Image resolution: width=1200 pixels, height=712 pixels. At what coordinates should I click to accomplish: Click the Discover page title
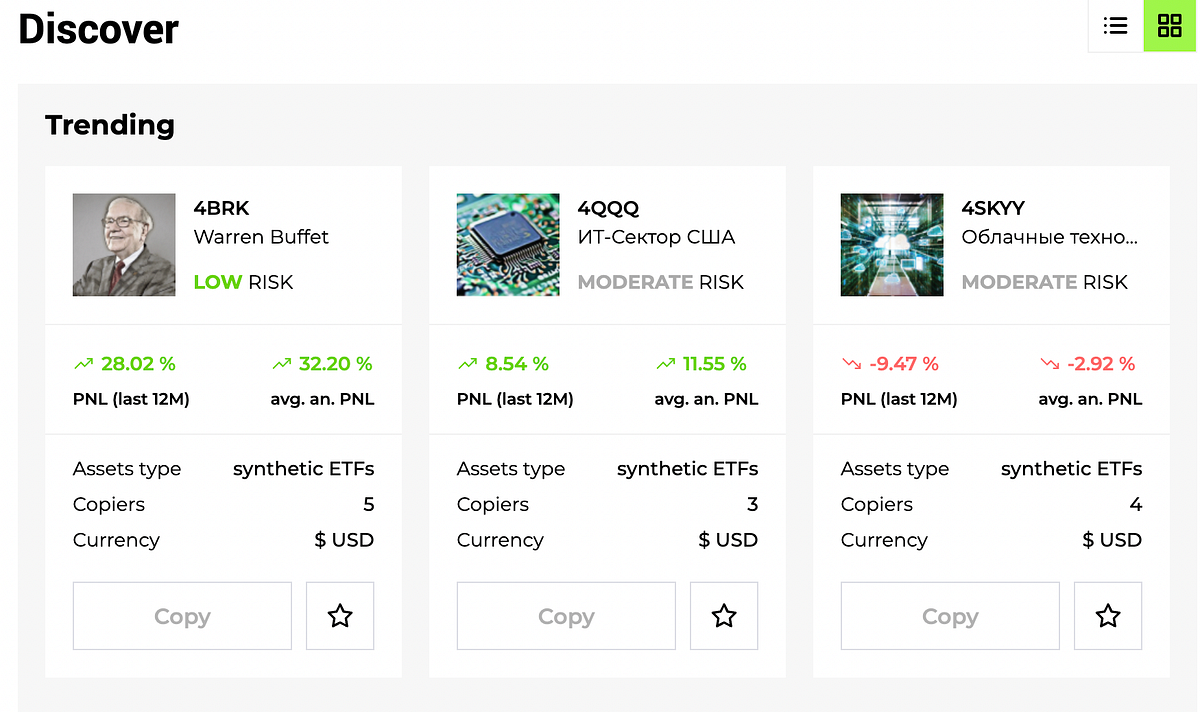[x=98, y=29]
